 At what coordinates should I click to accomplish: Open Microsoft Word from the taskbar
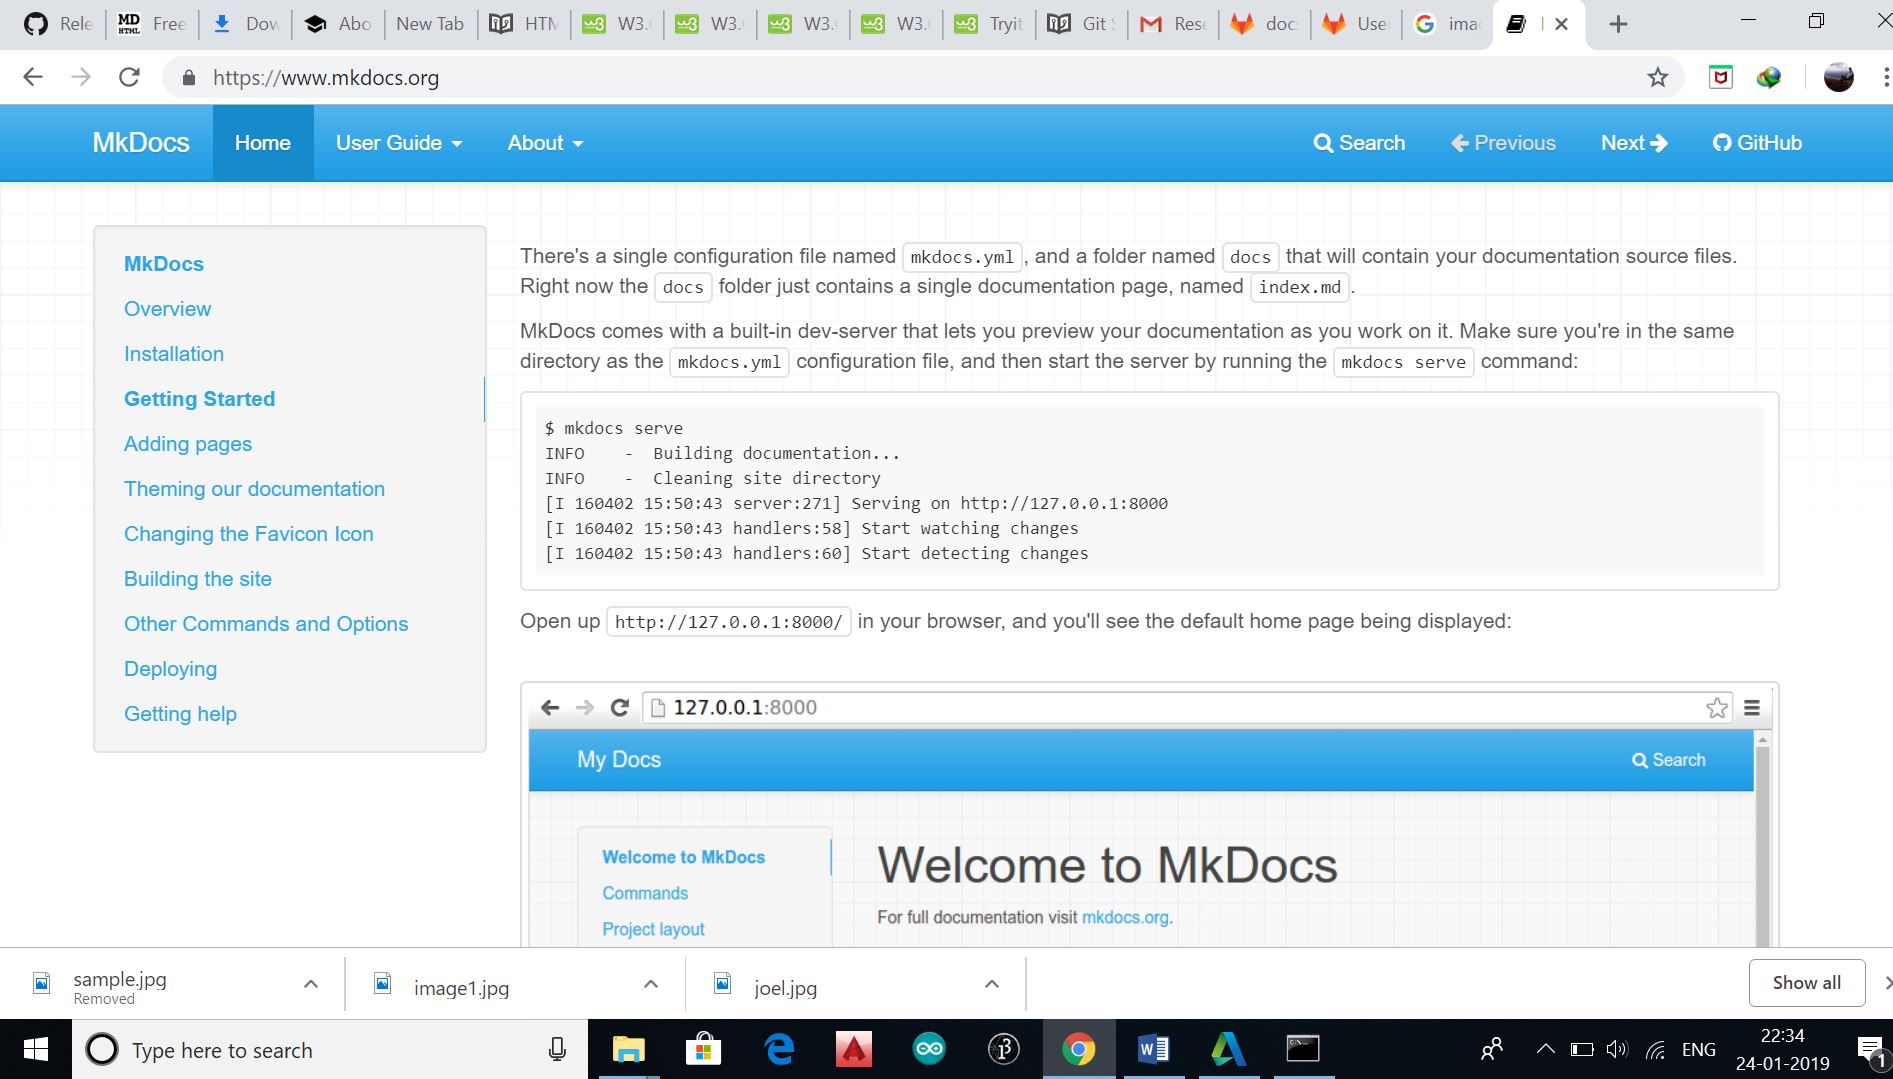(x=1153, y=1049)
